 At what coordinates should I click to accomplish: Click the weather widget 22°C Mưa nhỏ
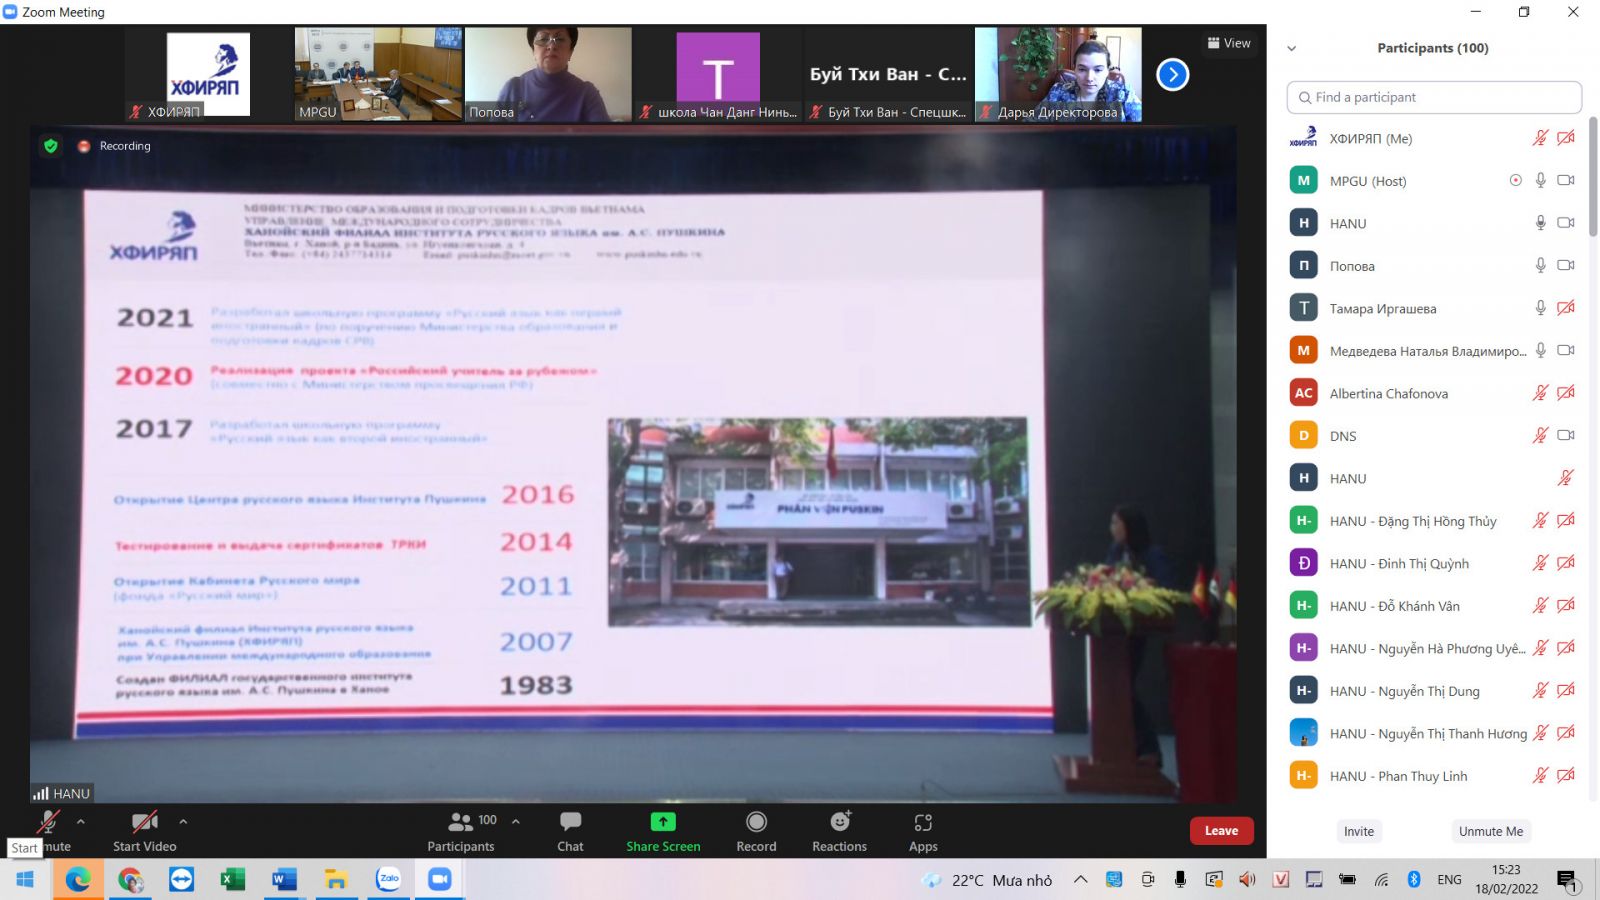tap(987, 880)
